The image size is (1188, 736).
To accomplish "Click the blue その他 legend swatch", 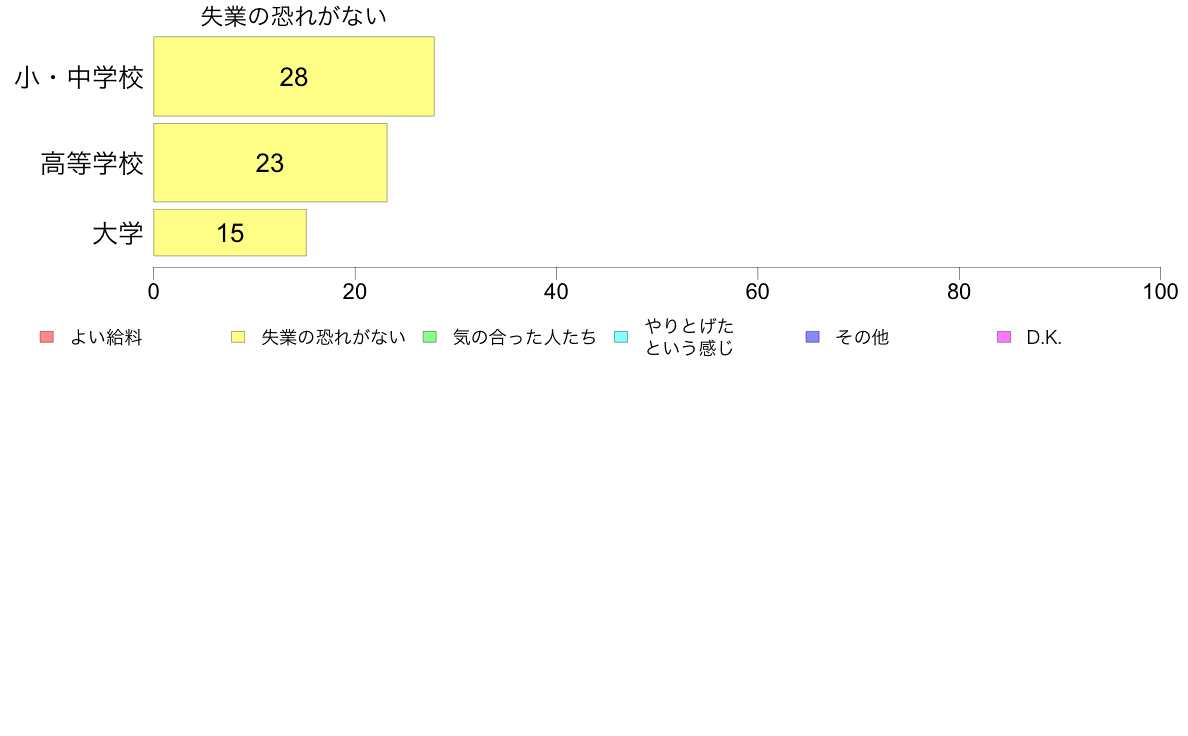I will [812, 337].
